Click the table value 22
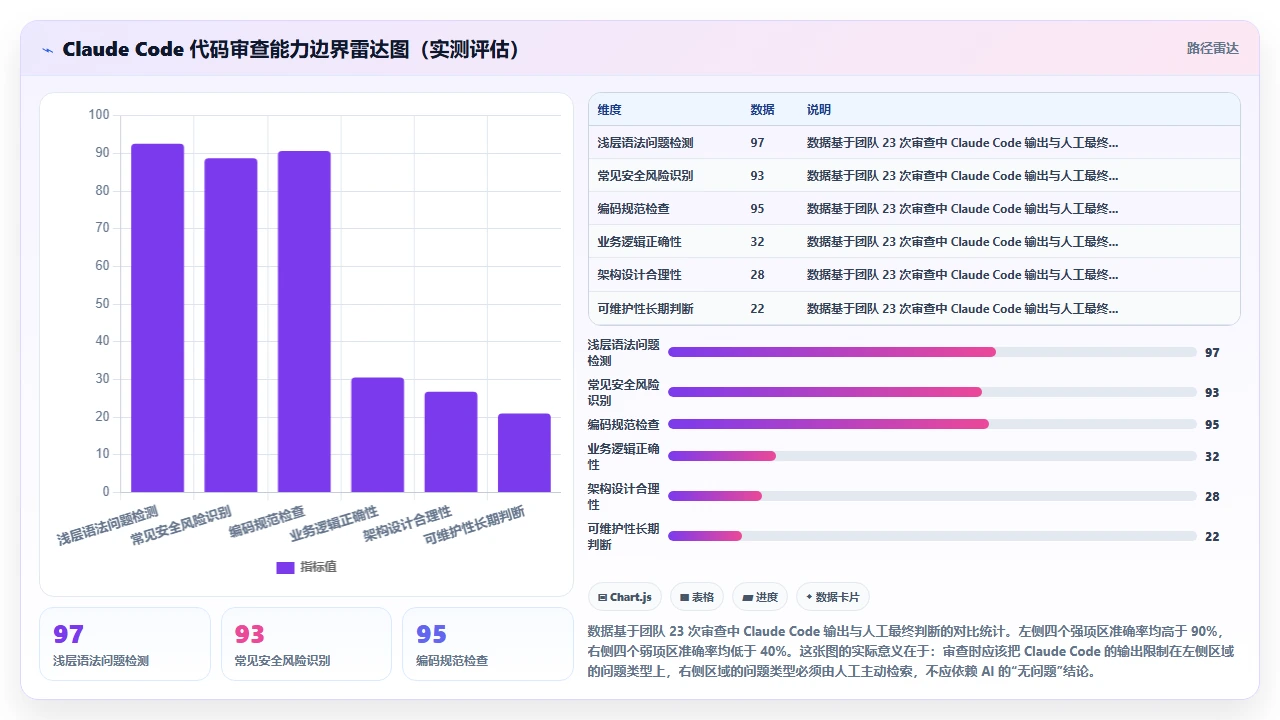Viewport: 1280px width, 720px height. coord(757,308)
